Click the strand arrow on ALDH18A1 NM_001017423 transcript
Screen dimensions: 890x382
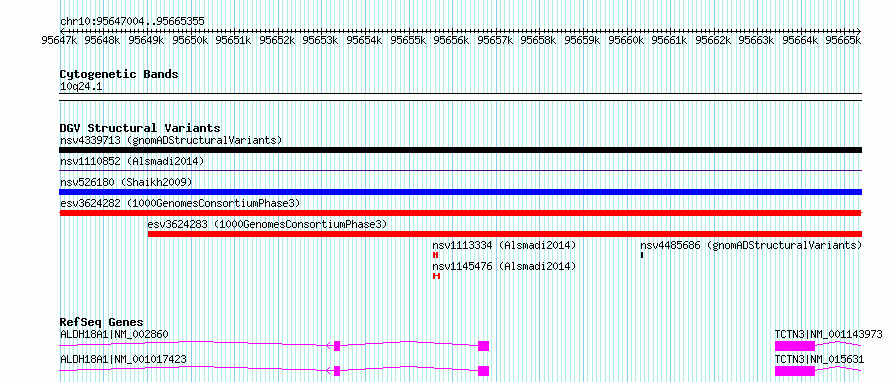(x=330, y=371)
